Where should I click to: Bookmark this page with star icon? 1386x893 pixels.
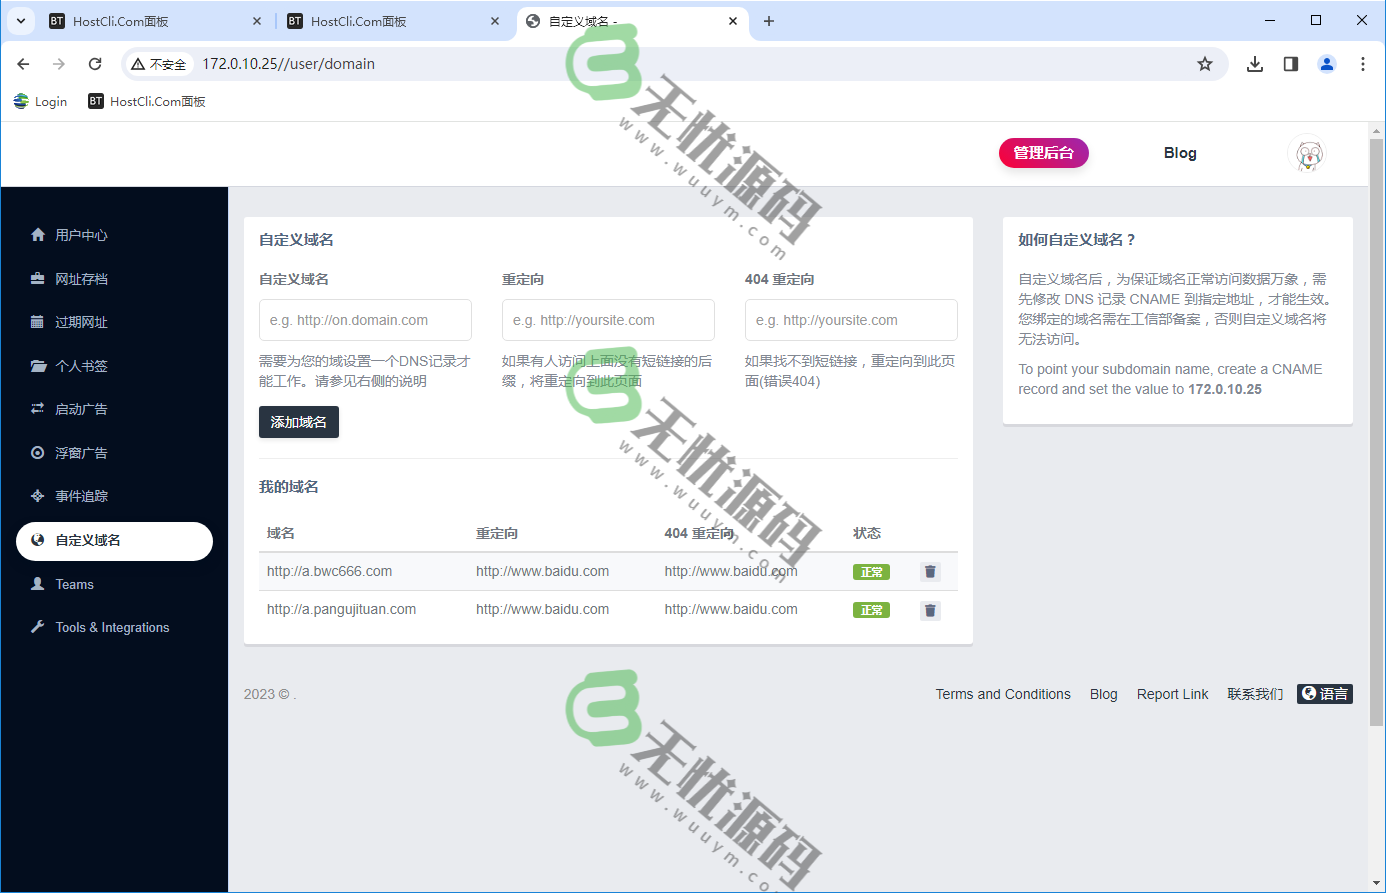[x=1205, y=64]
